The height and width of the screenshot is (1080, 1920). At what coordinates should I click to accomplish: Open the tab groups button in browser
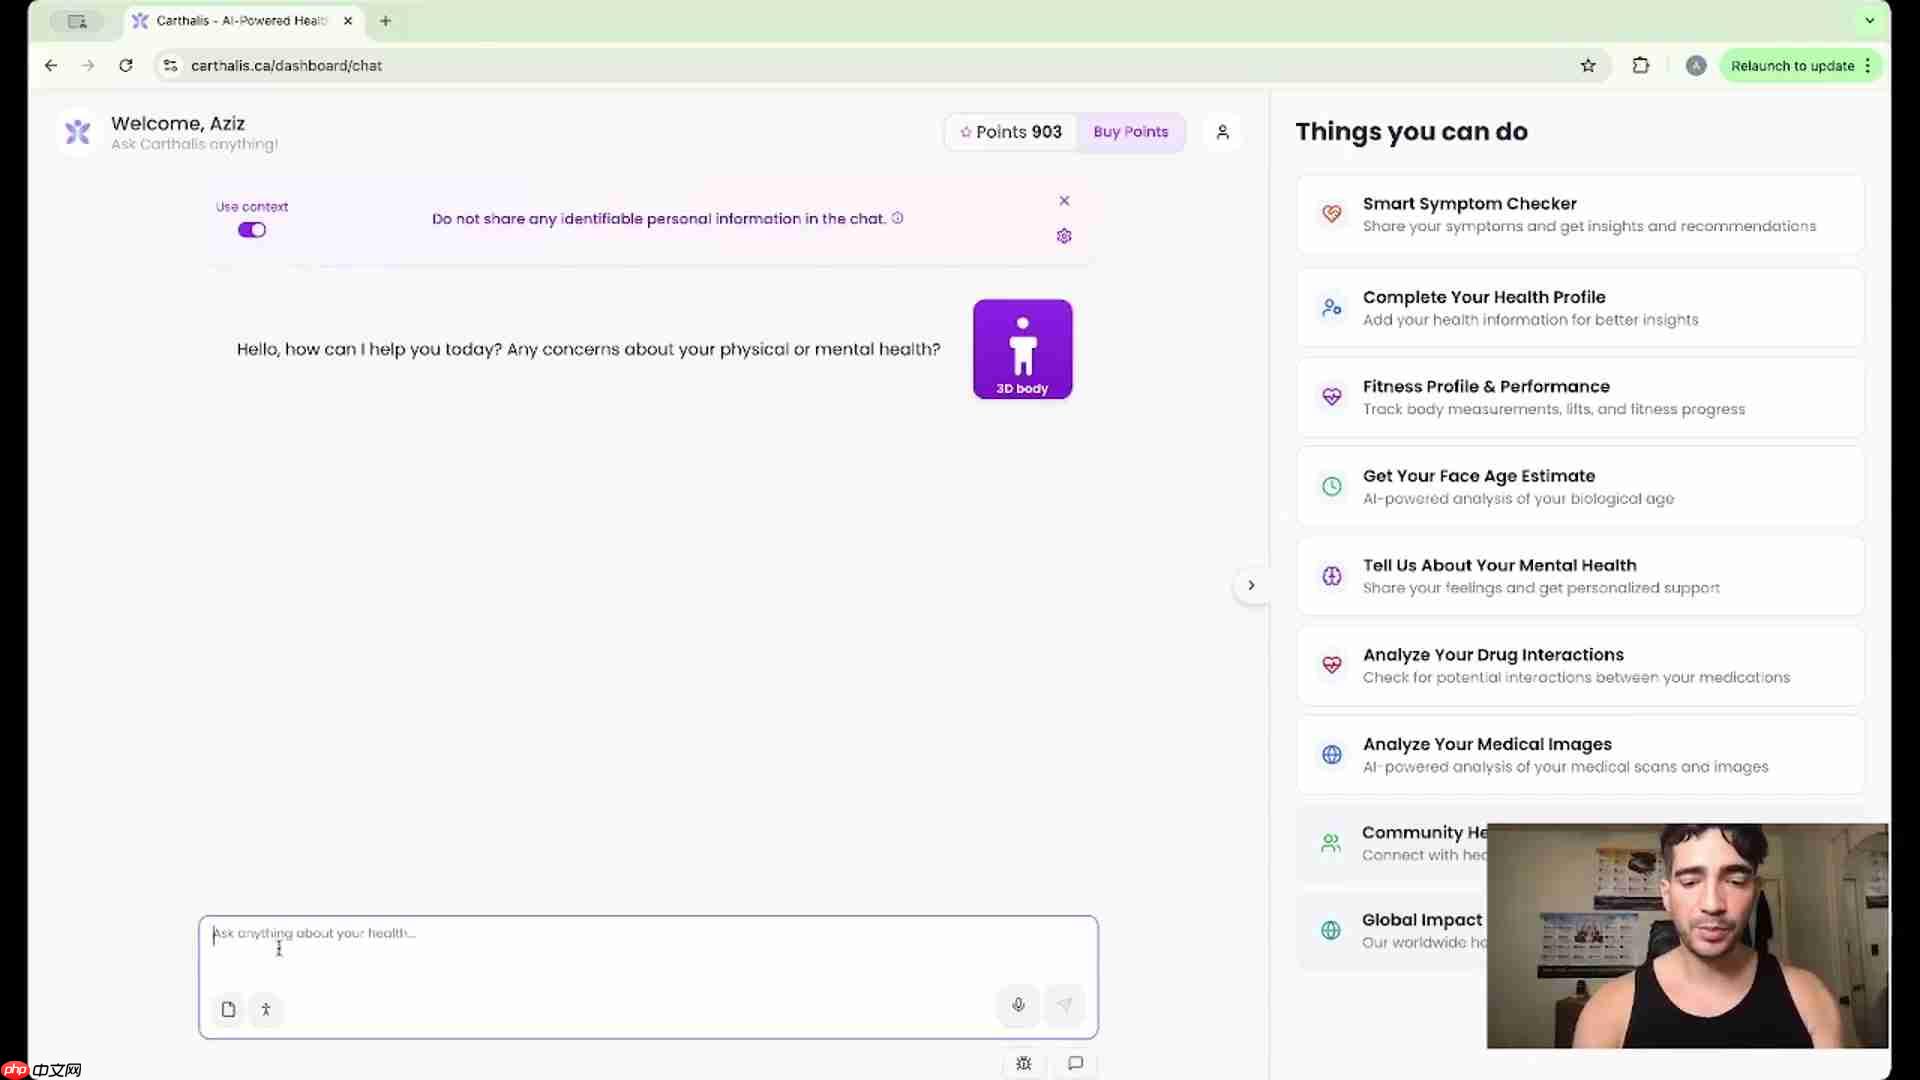(77, 21)
